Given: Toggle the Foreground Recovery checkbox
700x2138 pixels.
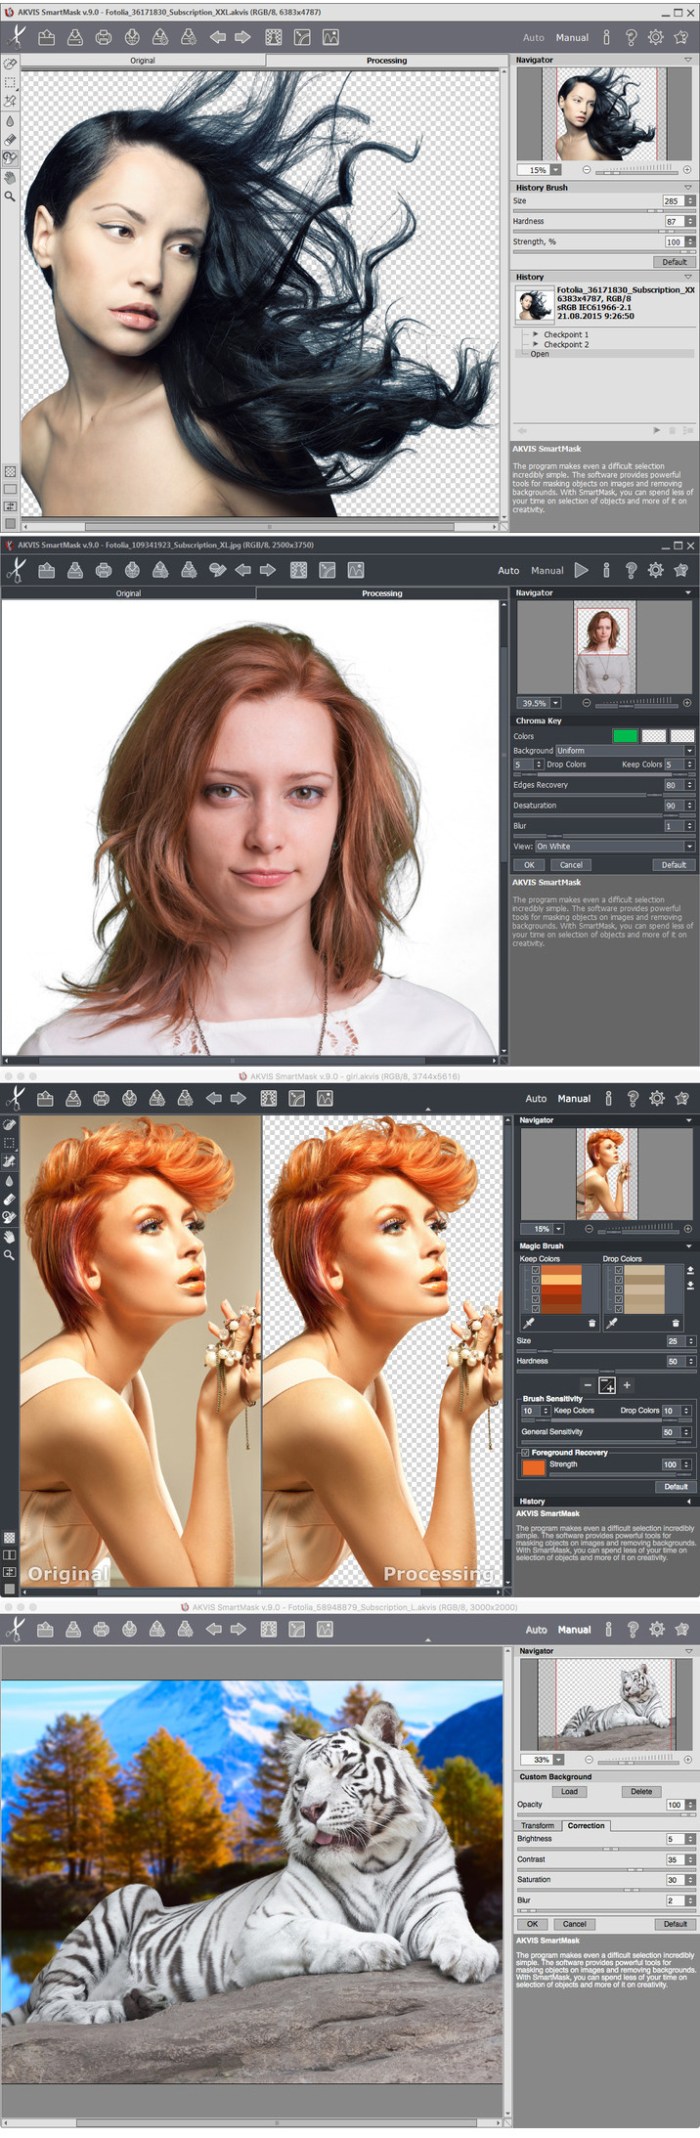Looking at the screenshot, I should pos(525,1452).
